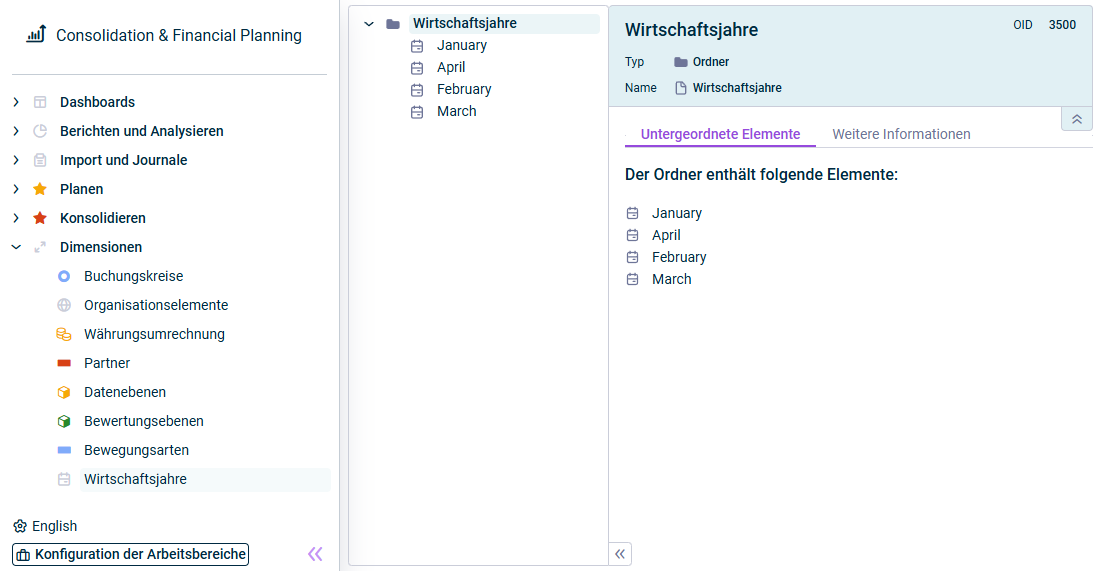The width and height of the screenshot is (1094, 571).
Task: Change language via English link
Action: [54, 526]
